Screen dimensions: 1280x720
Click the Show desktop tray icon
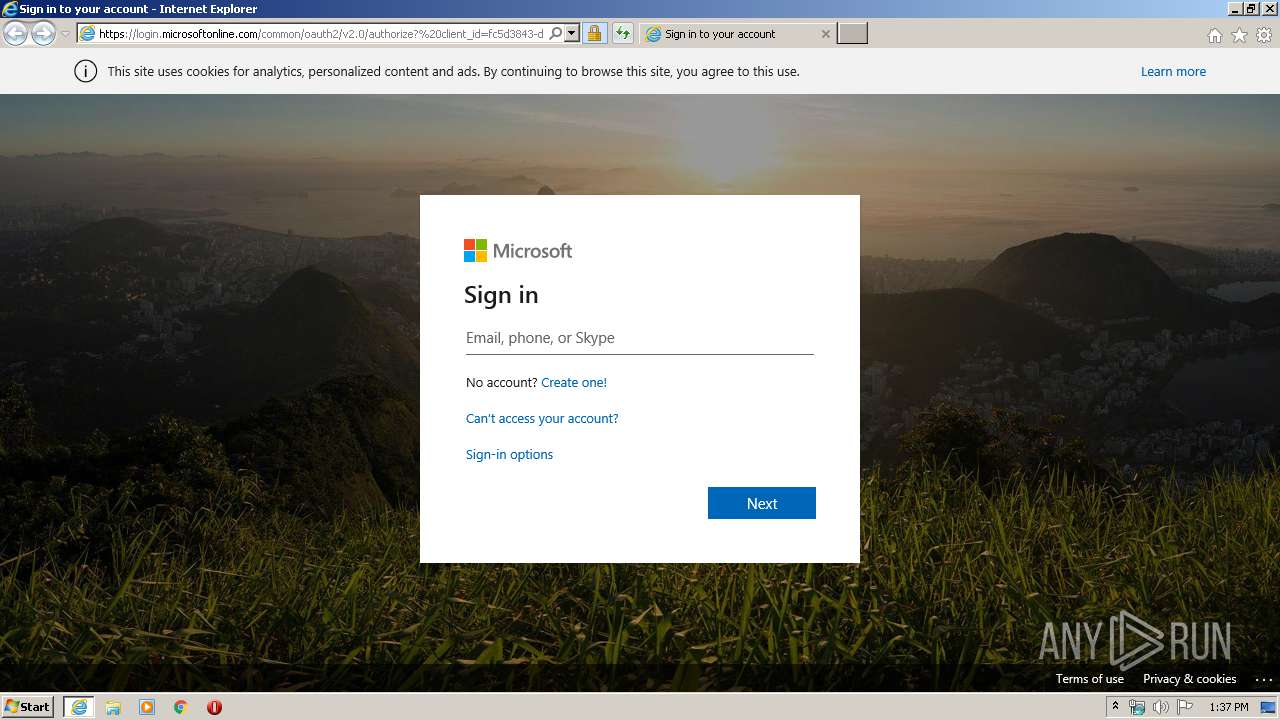click(x=1268, y=707)
